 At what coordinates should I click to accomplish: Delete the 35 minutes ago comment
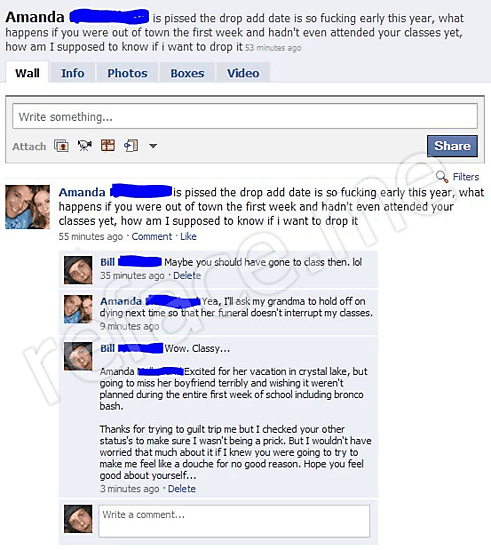coord(187,276)
